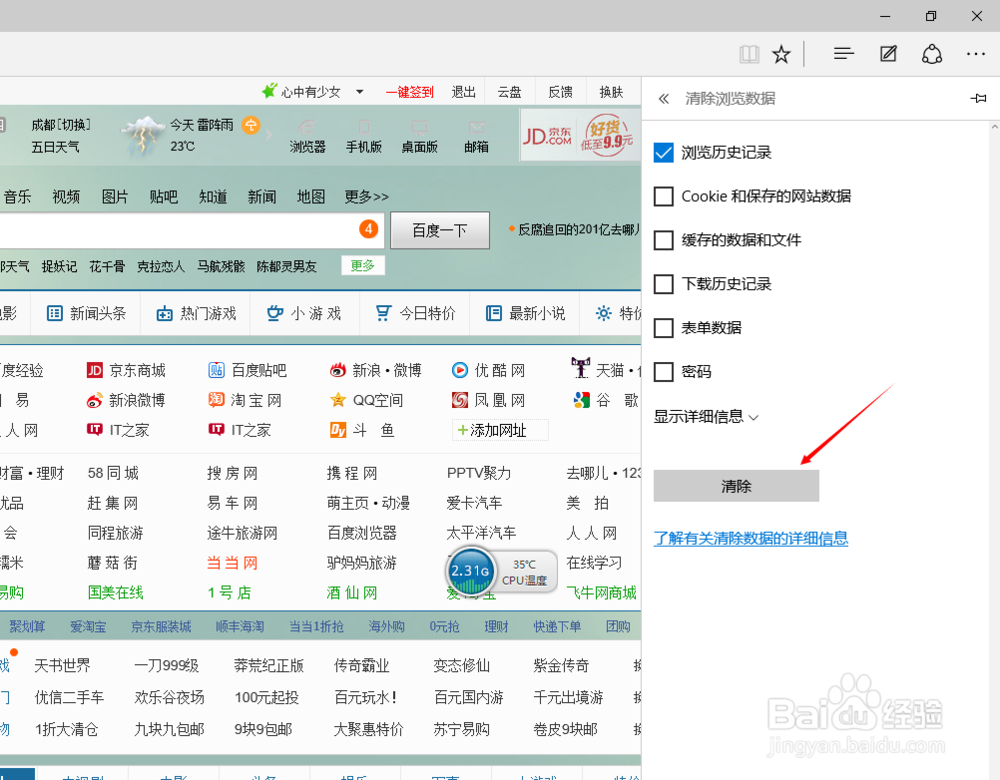Open the 浏览器 browser icon link
The image size is (1000, 780).
pos(307,136)
